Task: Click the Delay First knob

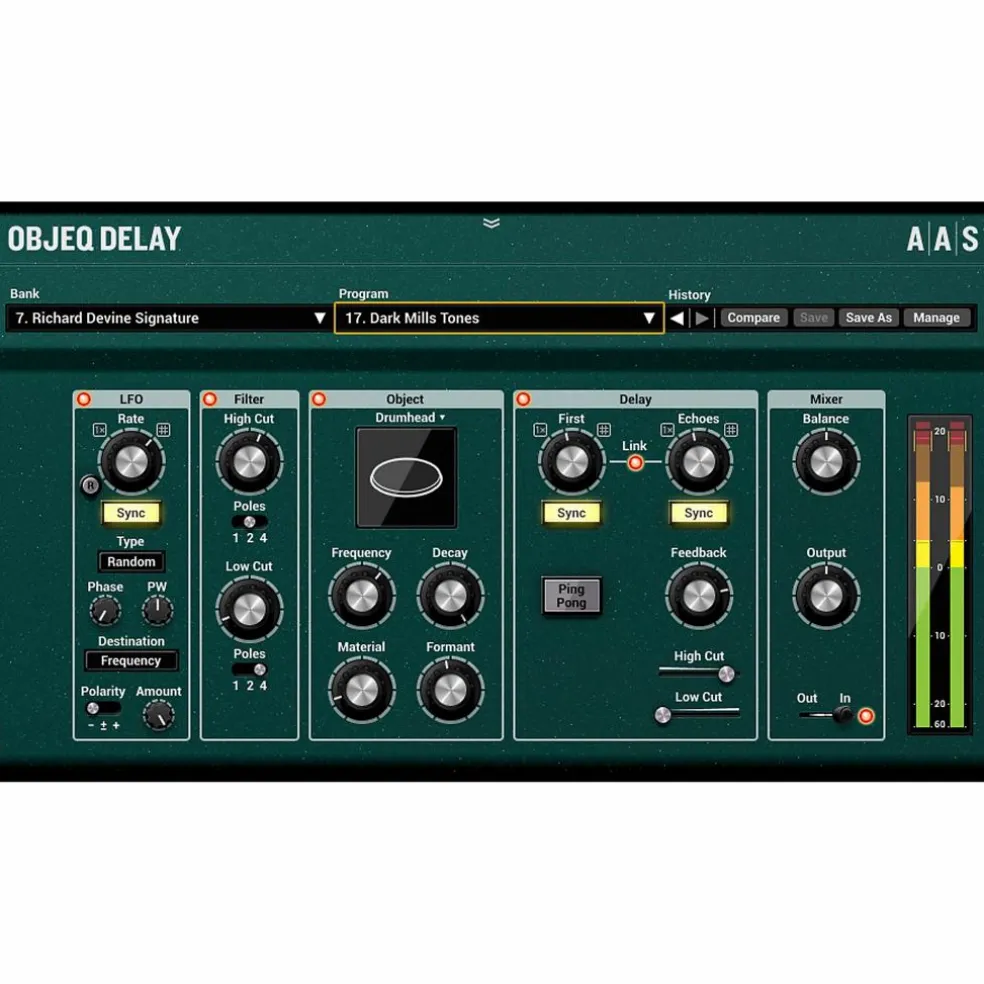Action: [x=571, y=463]
